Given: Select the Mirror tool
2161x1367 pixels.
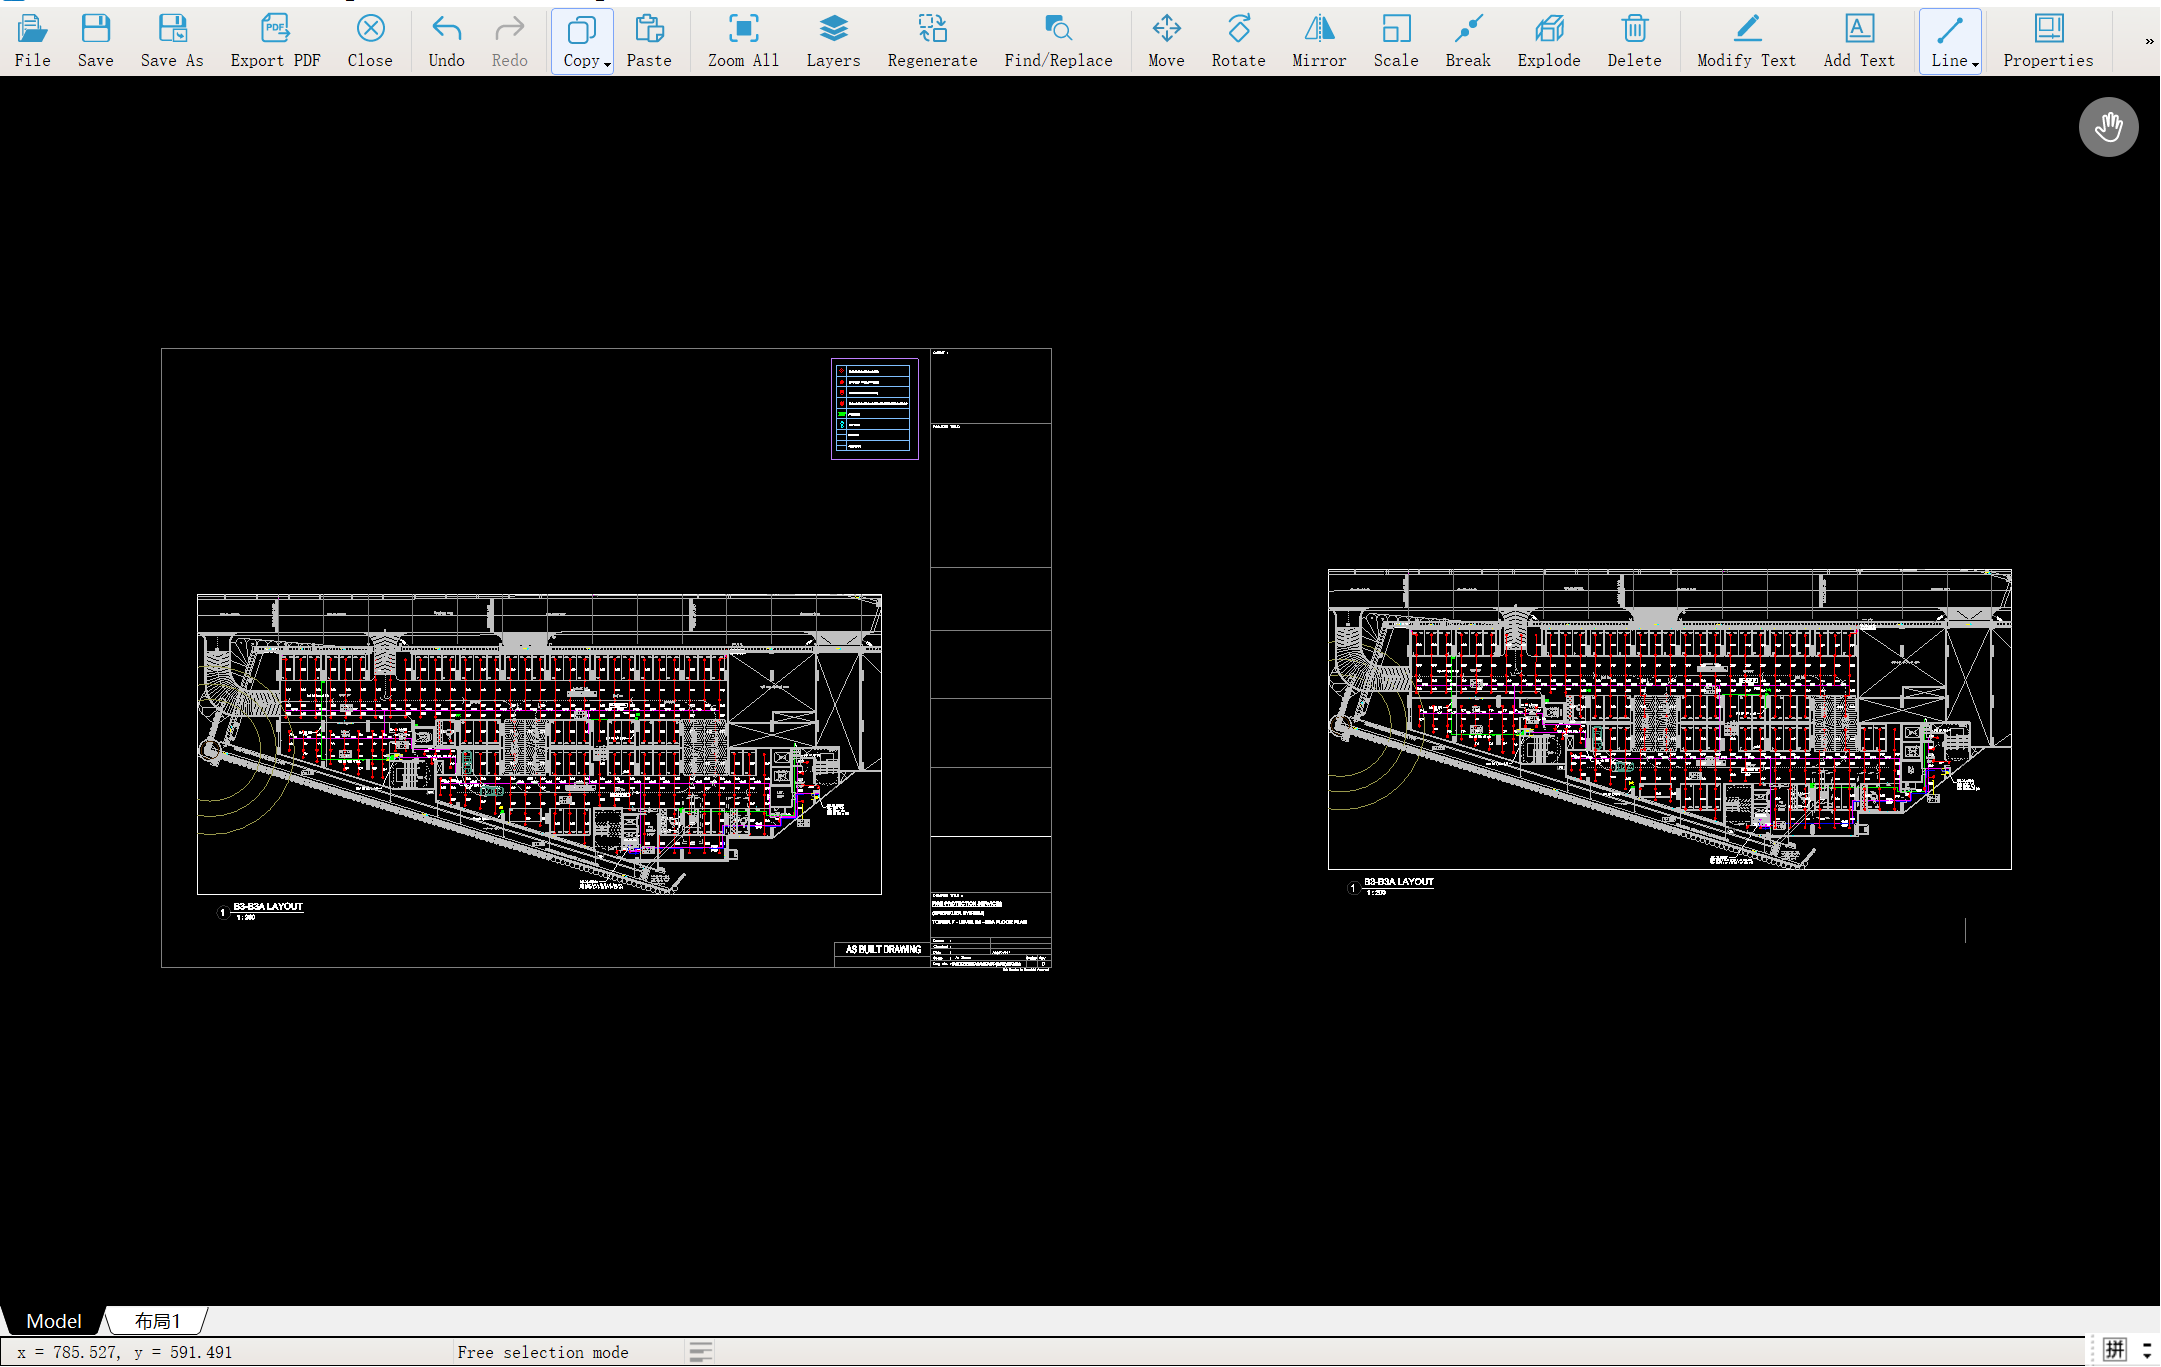Looking at the screenshot, I should coord(1318,40).
